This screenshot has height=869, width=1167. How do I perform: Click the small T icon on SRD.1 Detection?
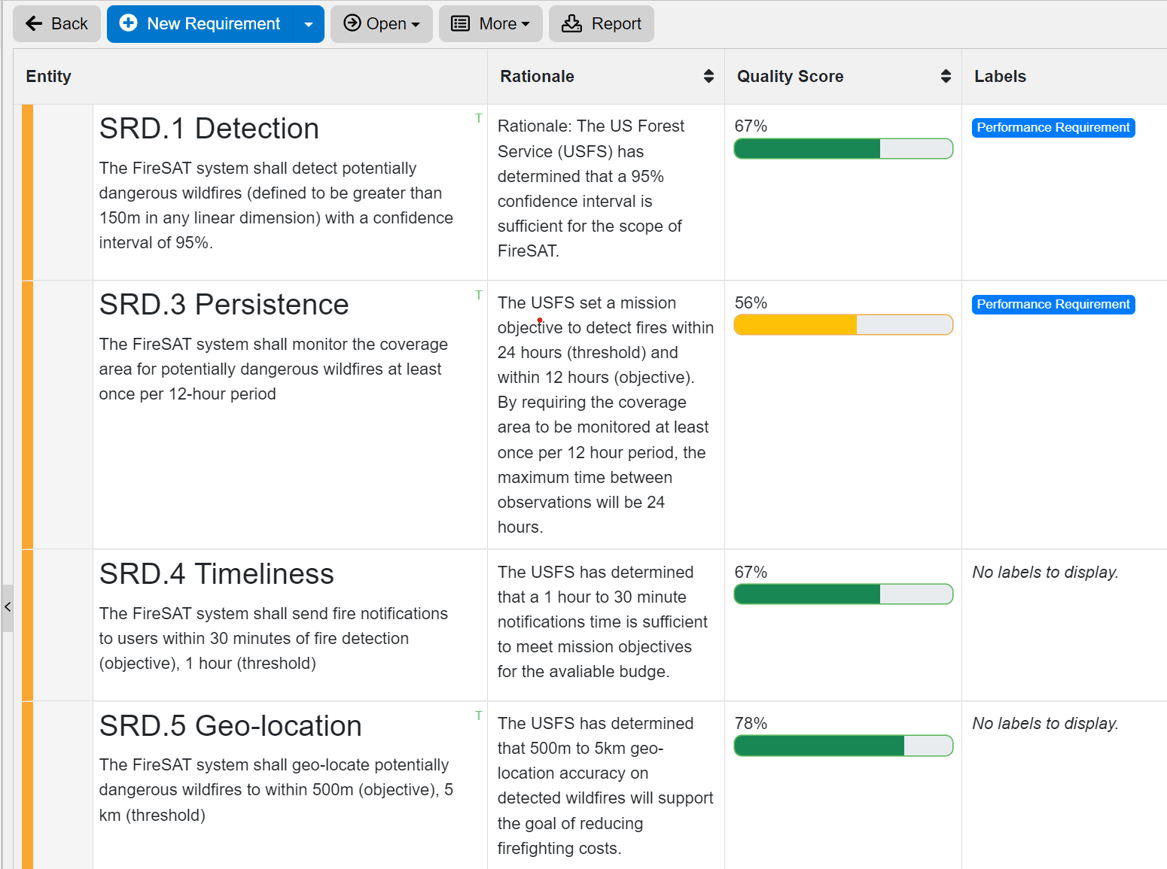click(478, 119)
